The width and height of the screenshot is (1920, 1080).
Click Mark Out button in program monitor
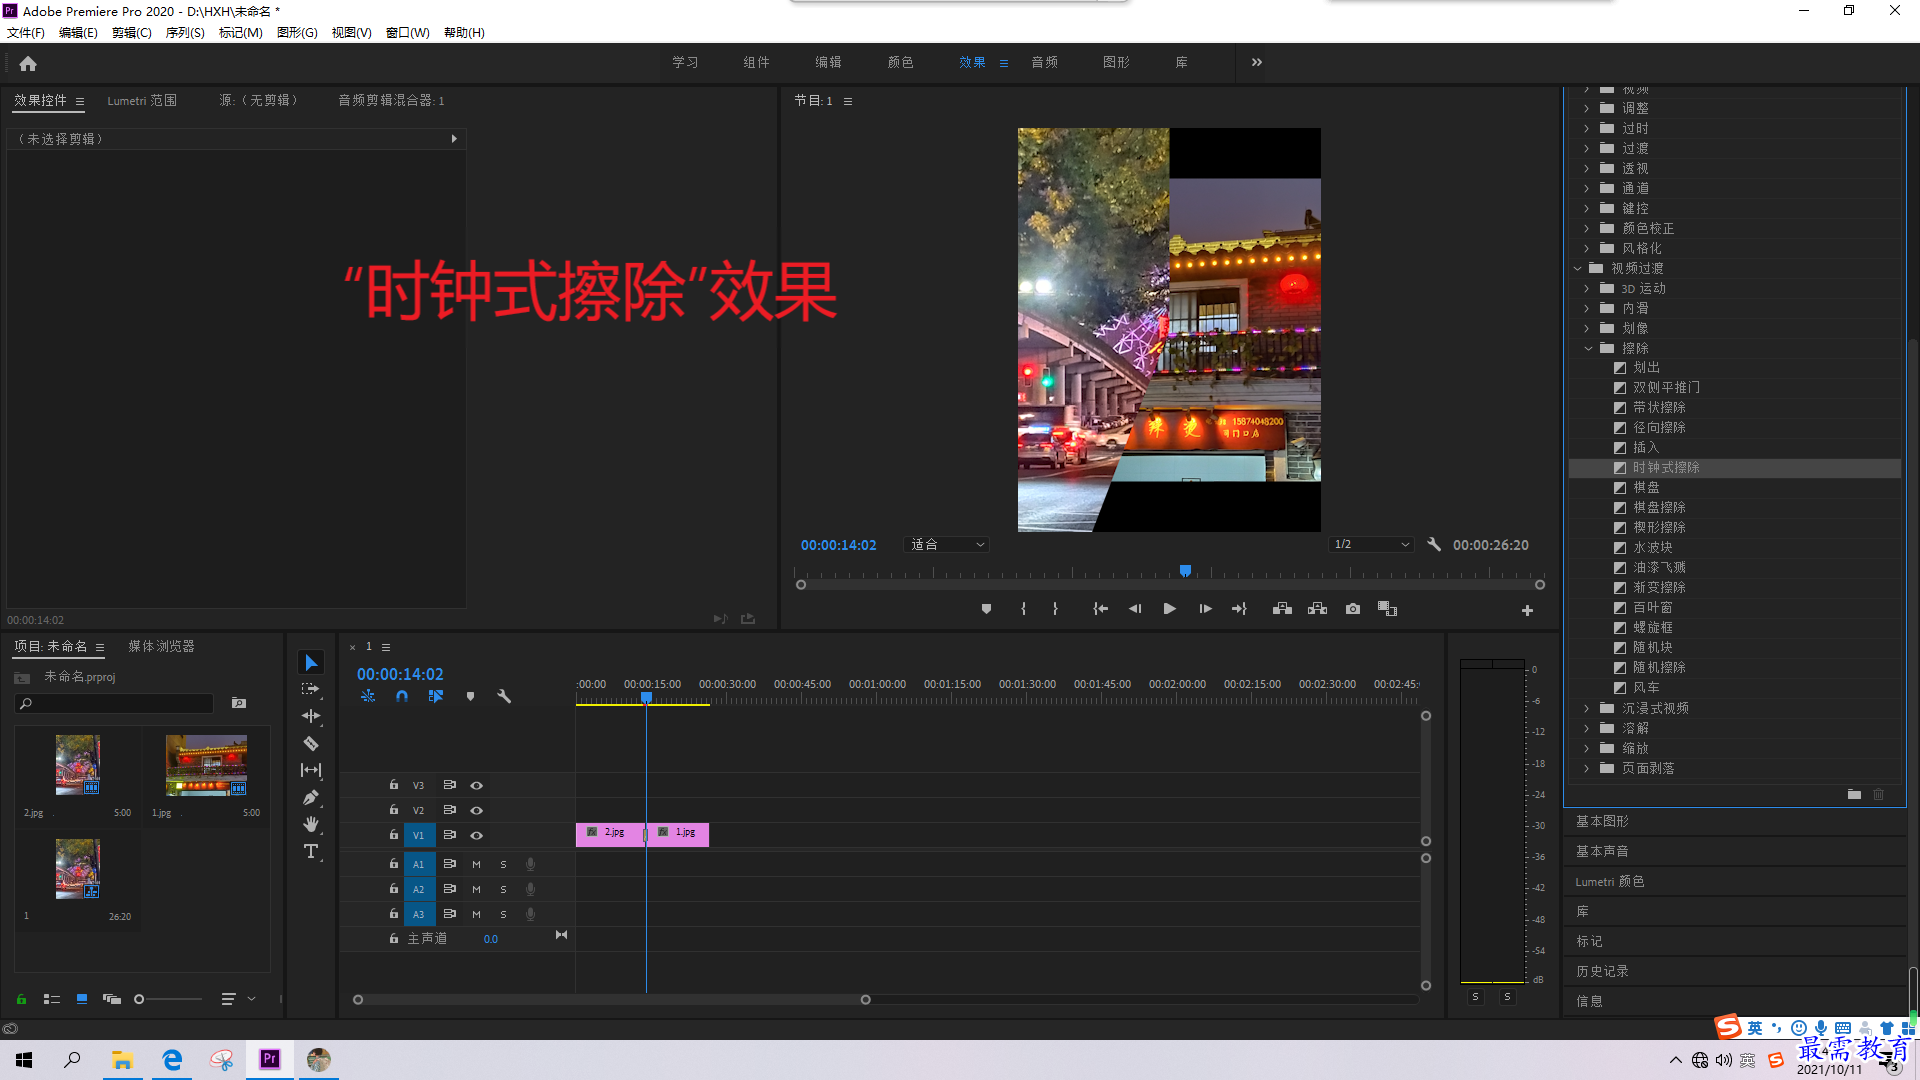[1055, 609]
